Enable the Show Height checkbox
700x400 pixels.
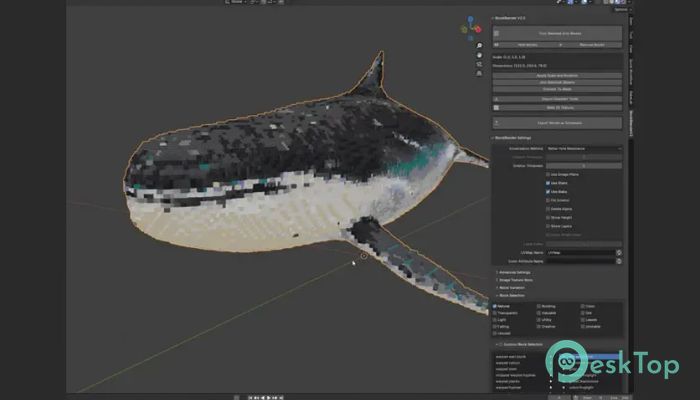548,218
